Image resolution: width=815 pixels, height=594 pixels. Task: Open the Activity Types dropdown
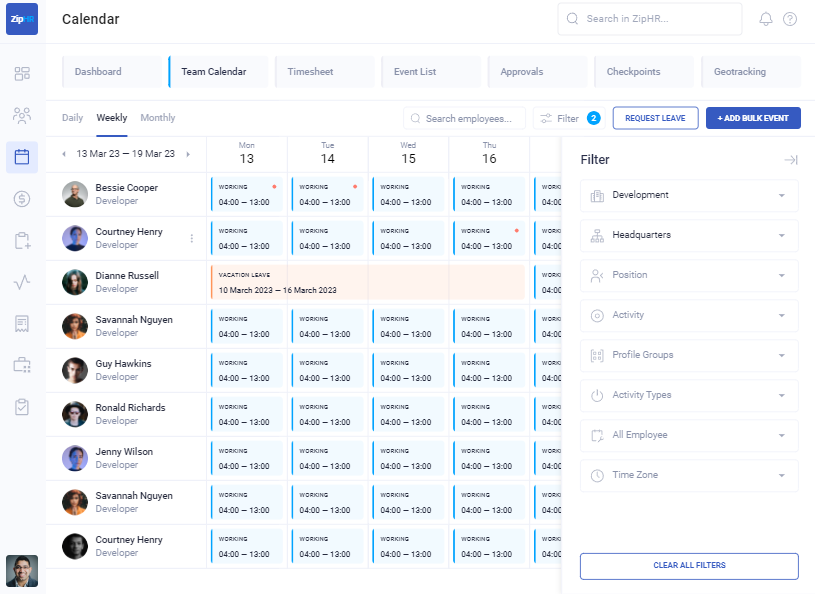click(688, 395)
